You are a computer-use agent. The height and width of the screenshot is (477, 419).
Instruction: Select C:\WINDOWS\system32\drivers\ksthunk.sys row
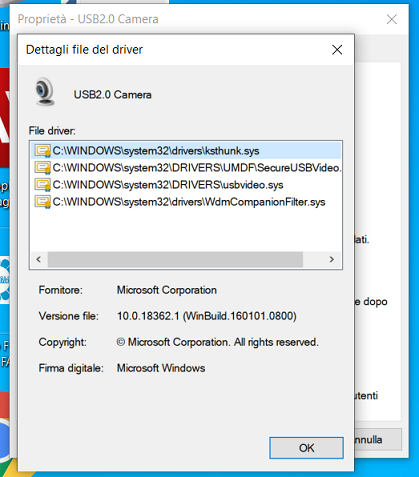point(186,151)
